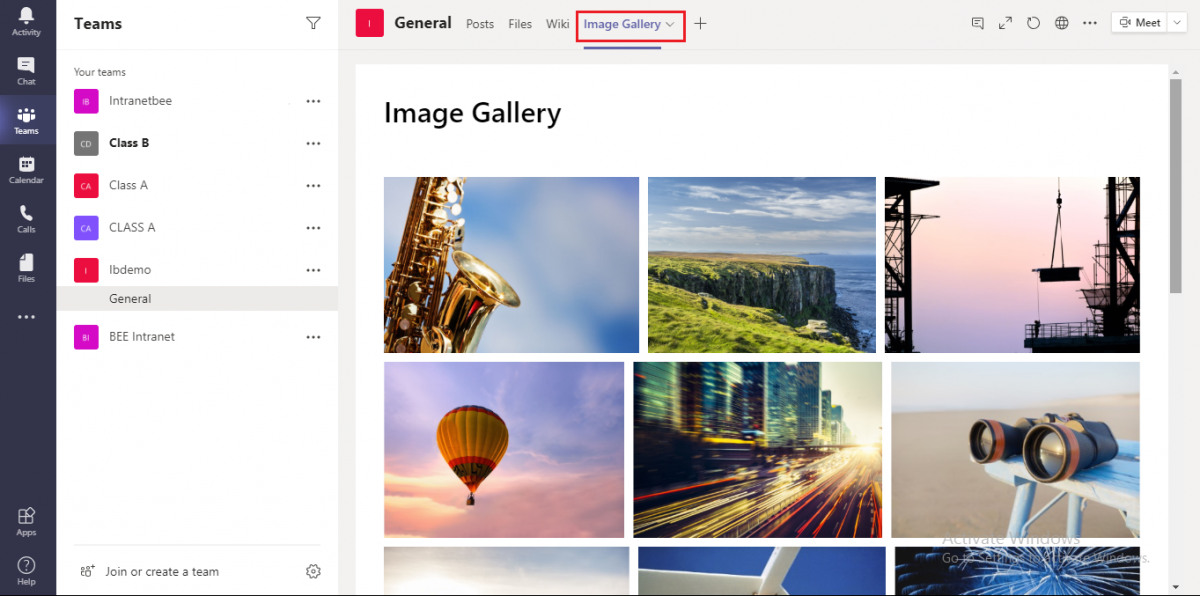Open the hot air balloon image

[x=504, y=450]
